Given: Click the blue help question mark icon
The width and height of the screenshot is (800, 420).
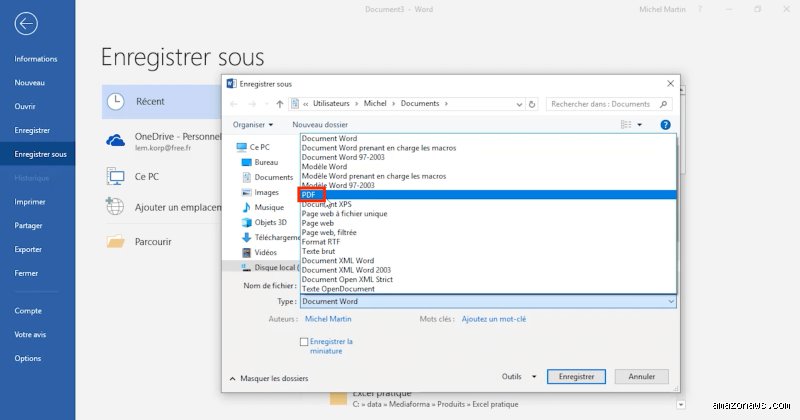Looking at the screenshot, I should [665, 125].
